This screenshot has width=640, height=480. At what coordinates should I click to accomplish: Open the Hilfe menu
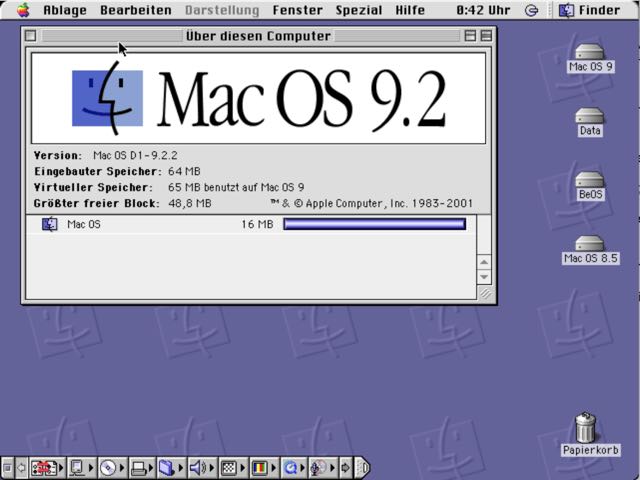click(410, 10)
